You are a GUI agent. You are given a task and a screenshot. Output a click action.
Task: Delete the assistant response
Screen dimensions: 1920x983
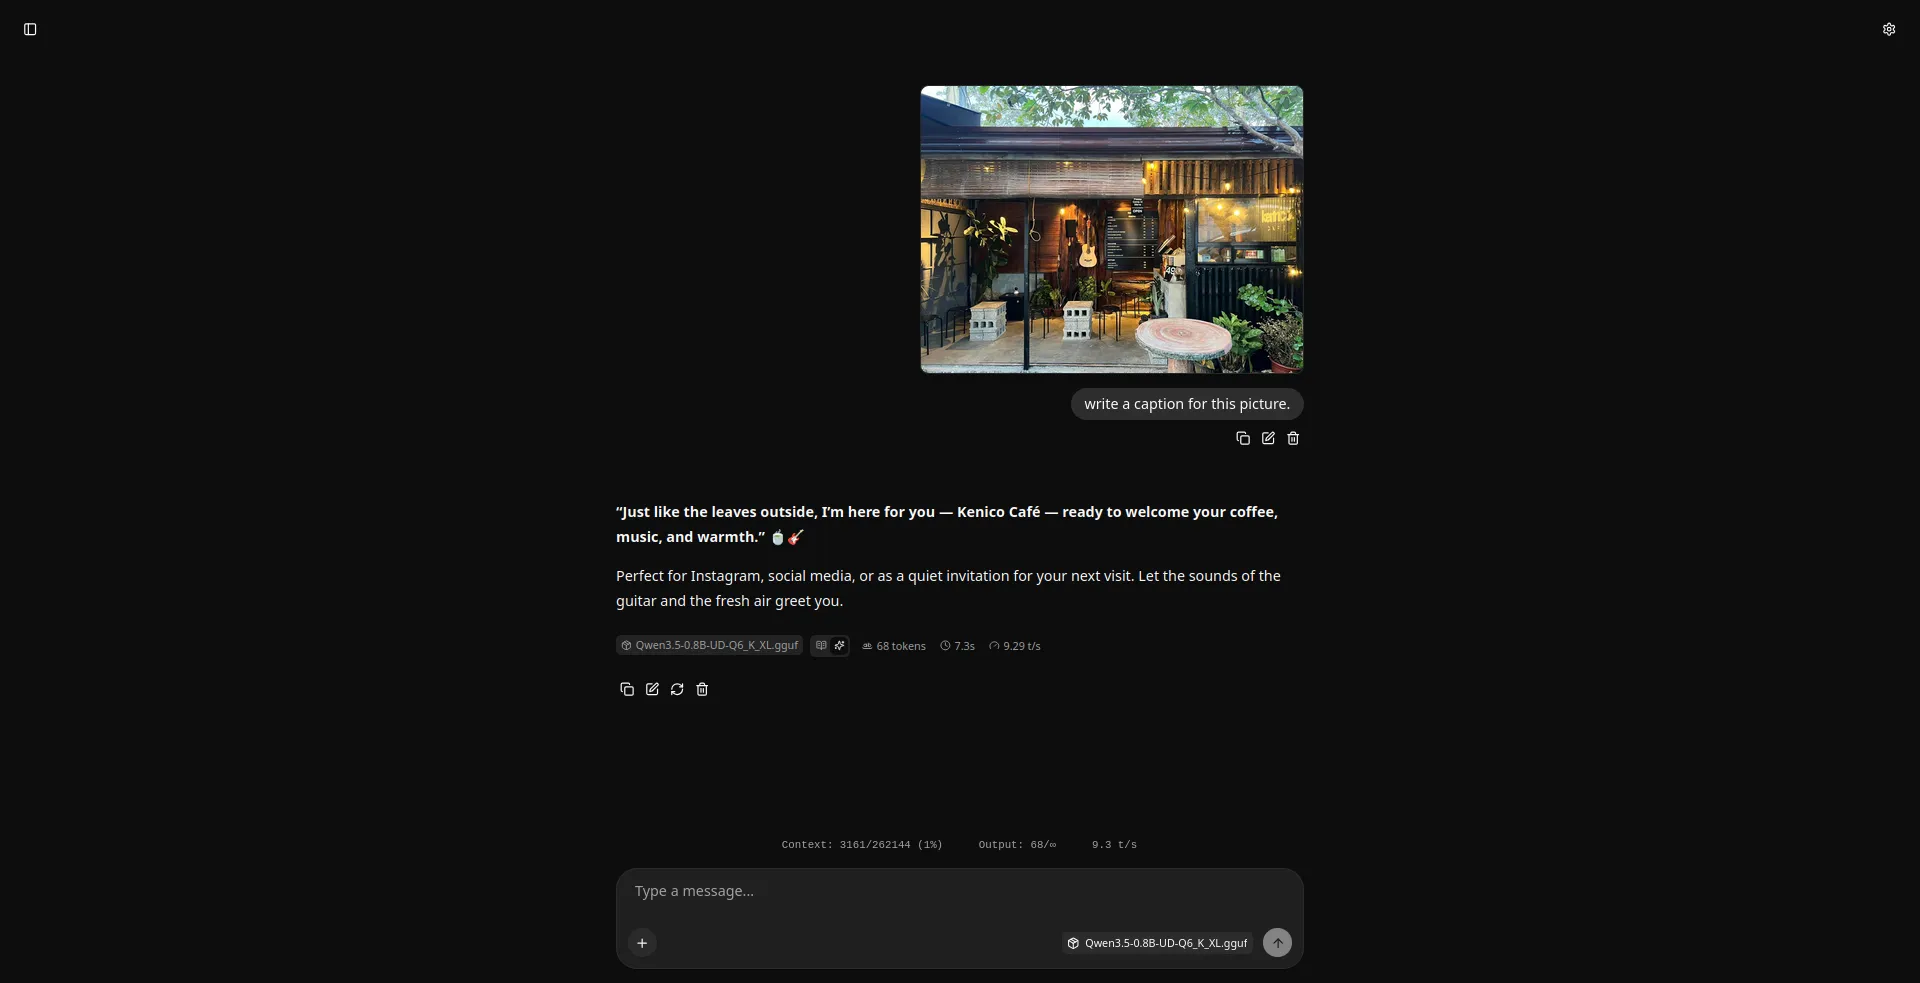pyautogui.click(x=702, y=689)
